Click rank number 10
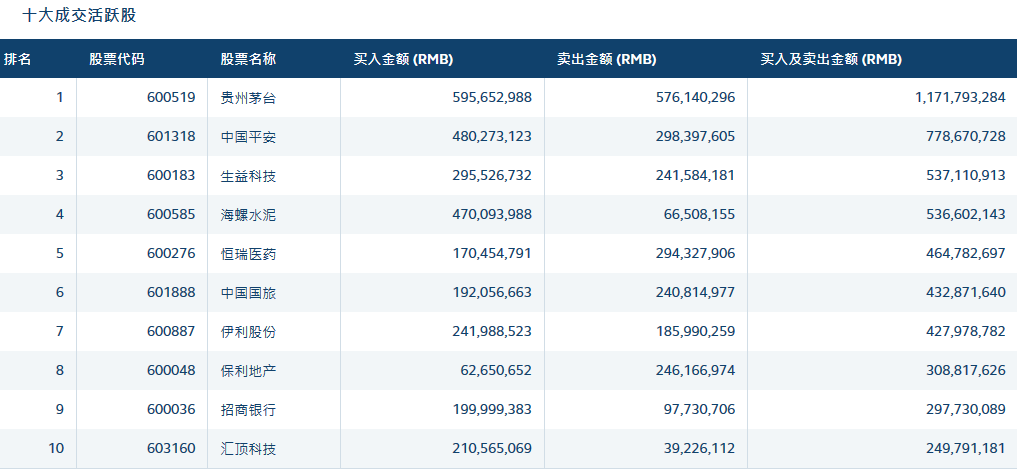This screenshot has width=1017, height=469. pos(56,448)
